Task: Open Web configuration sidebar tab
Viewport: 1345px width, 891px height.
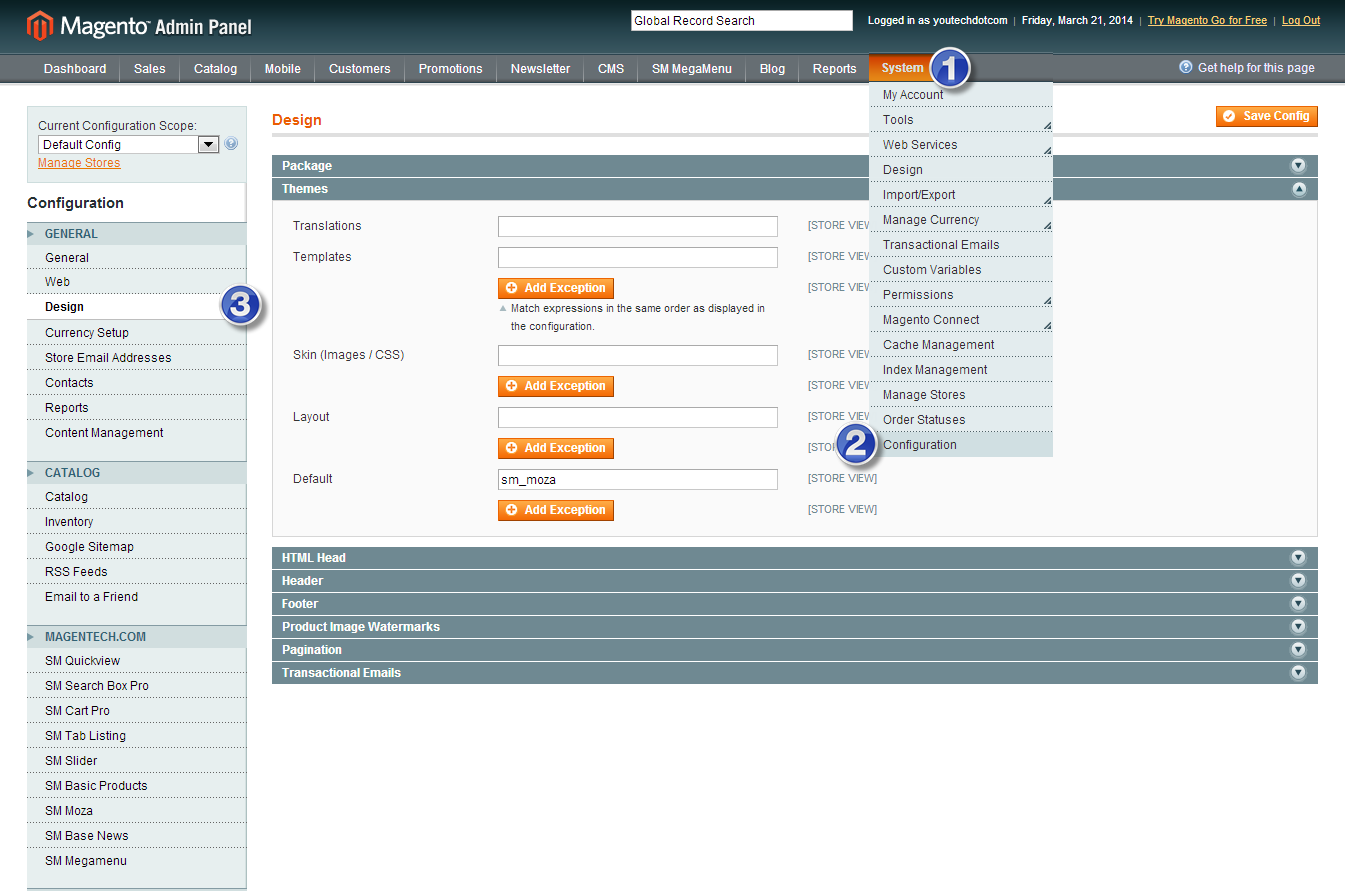Action: coord(136,282)
